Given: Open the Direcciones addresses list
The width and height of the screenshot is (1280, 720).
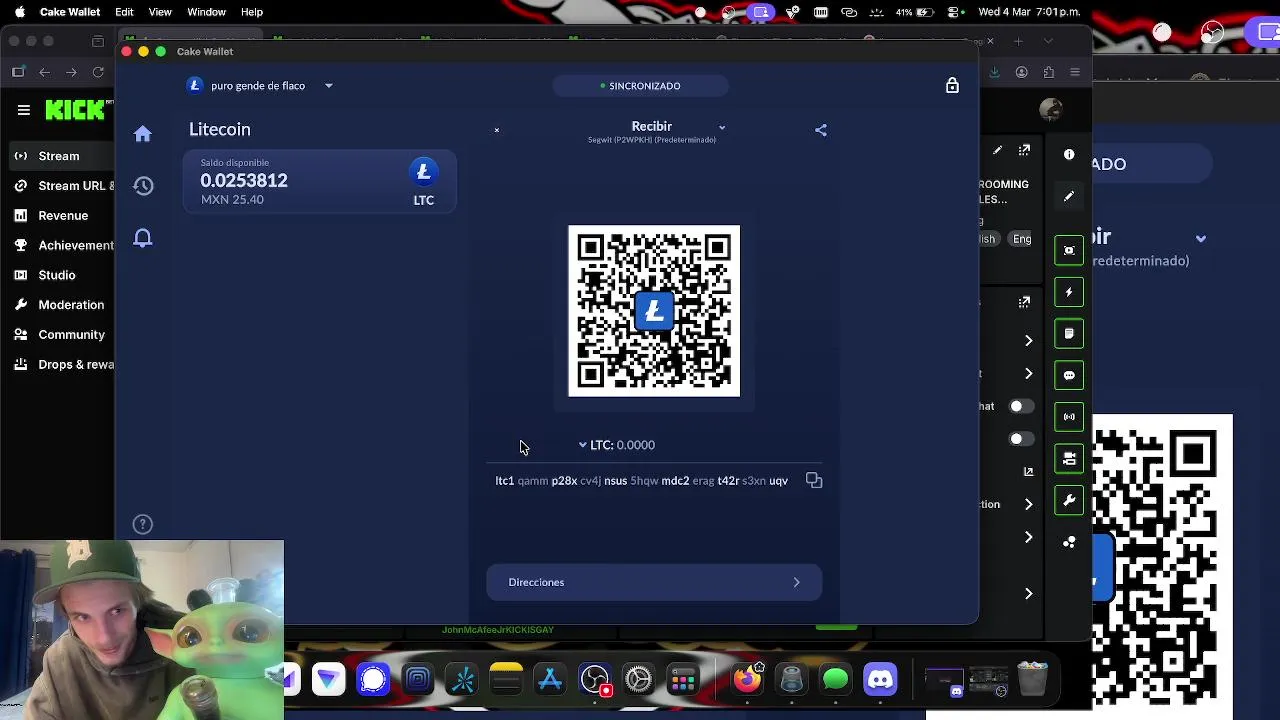Looking at the screenshot, I should [654, 582].
